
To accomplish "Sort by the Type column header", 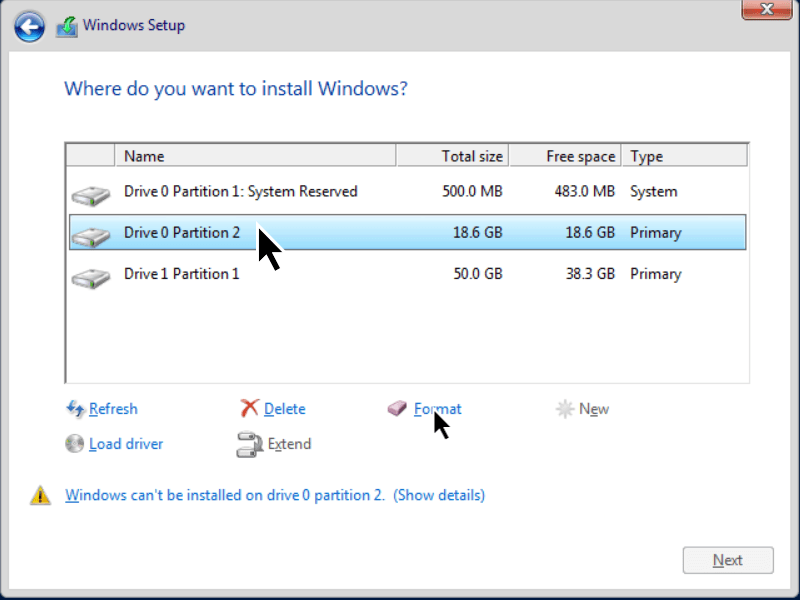I will tap(685, 156).
